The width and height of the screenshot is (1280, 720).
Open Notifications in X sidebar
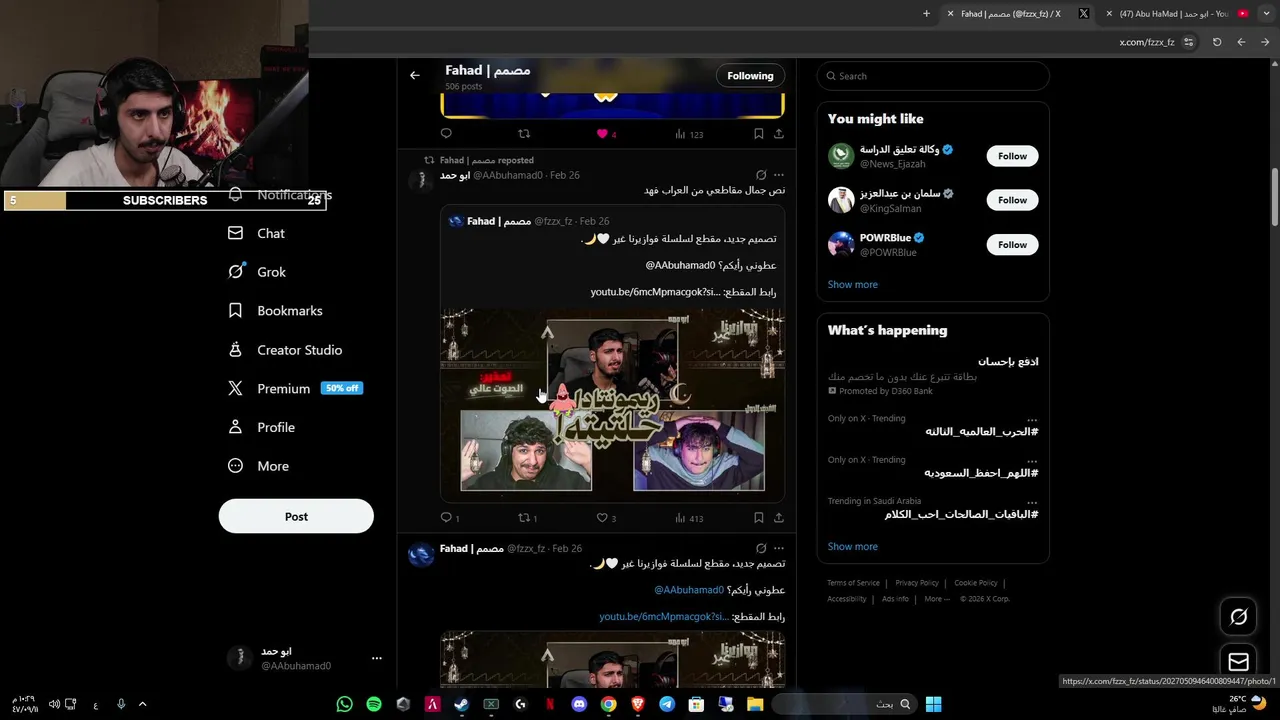(x=280, y=195)
